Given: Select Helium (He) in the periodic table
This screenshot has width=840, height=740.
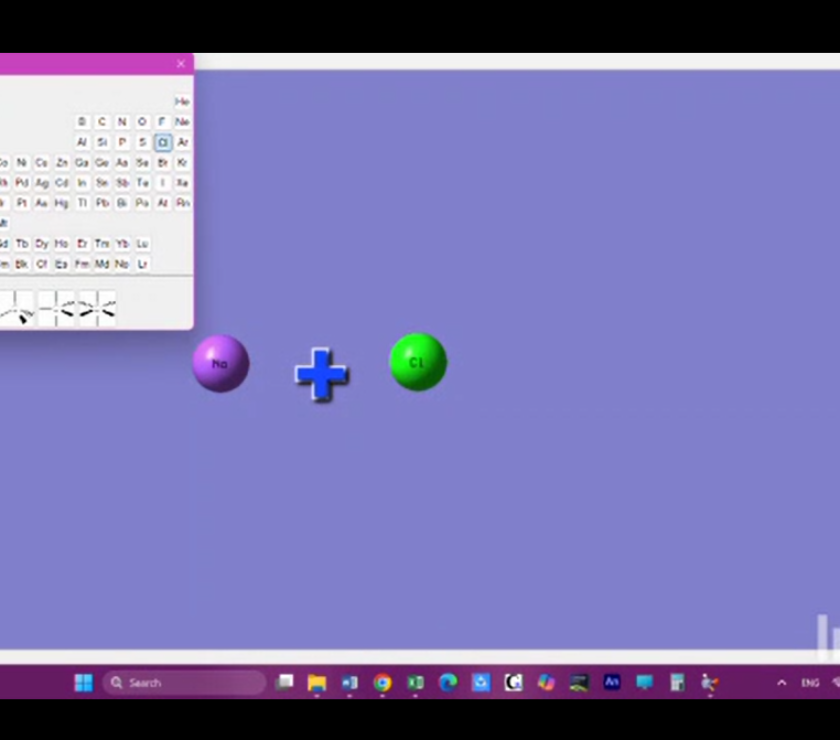Looking at the screenshot, I should [x=182, y=101].
